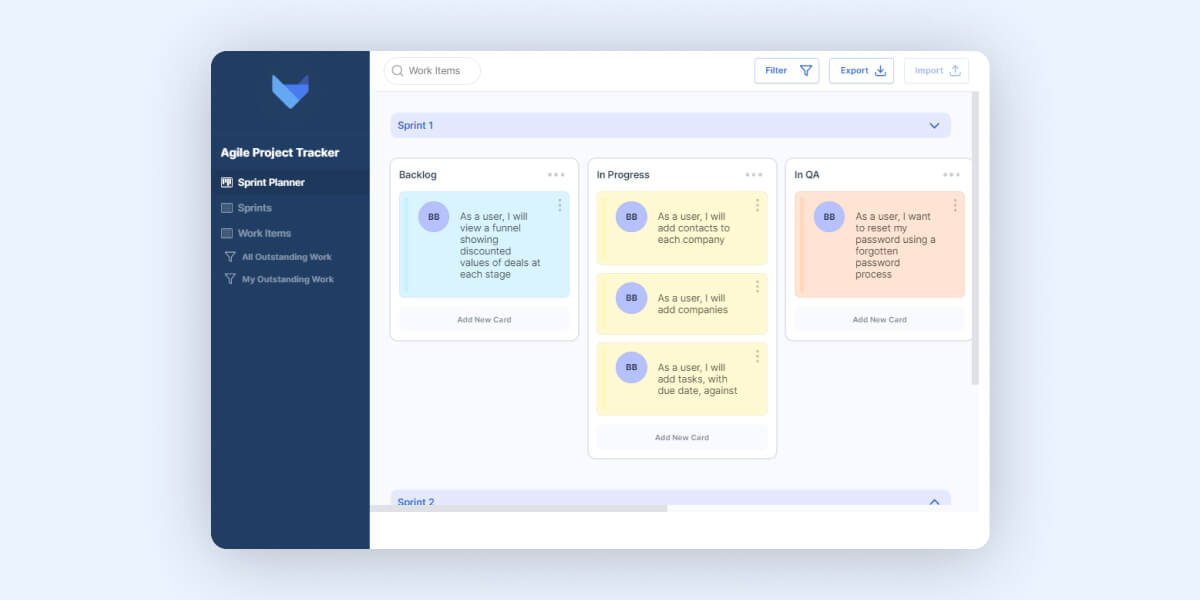Open the Backlog column options menu

tap(557, 174)
